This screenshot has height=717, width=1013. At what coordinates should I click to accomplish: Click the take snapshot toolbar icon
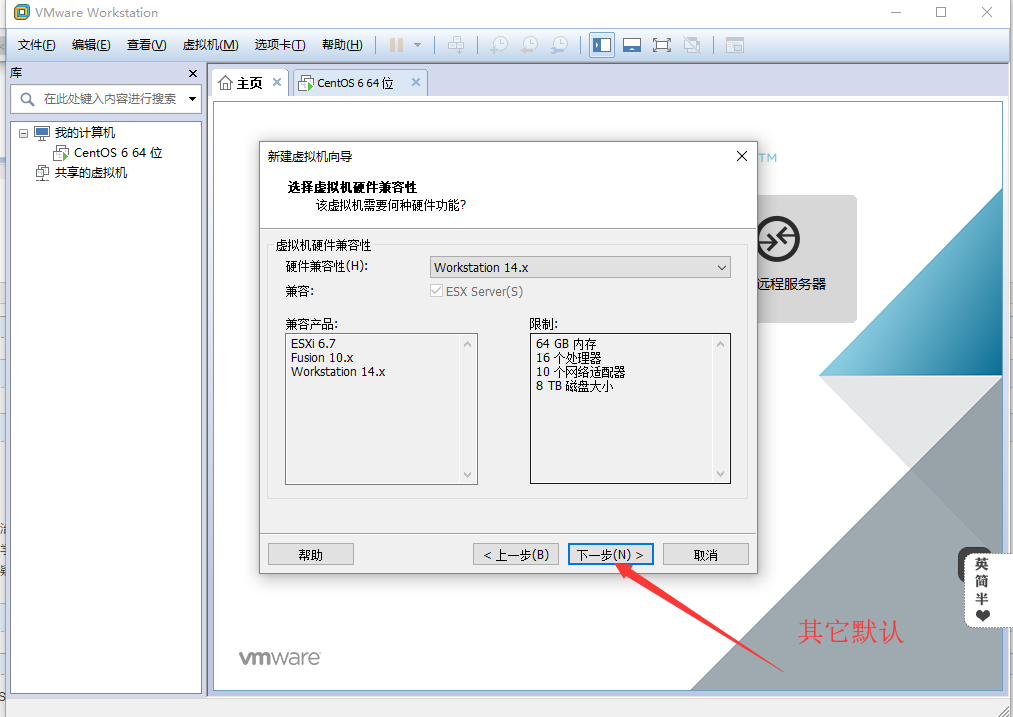[499, 45]
